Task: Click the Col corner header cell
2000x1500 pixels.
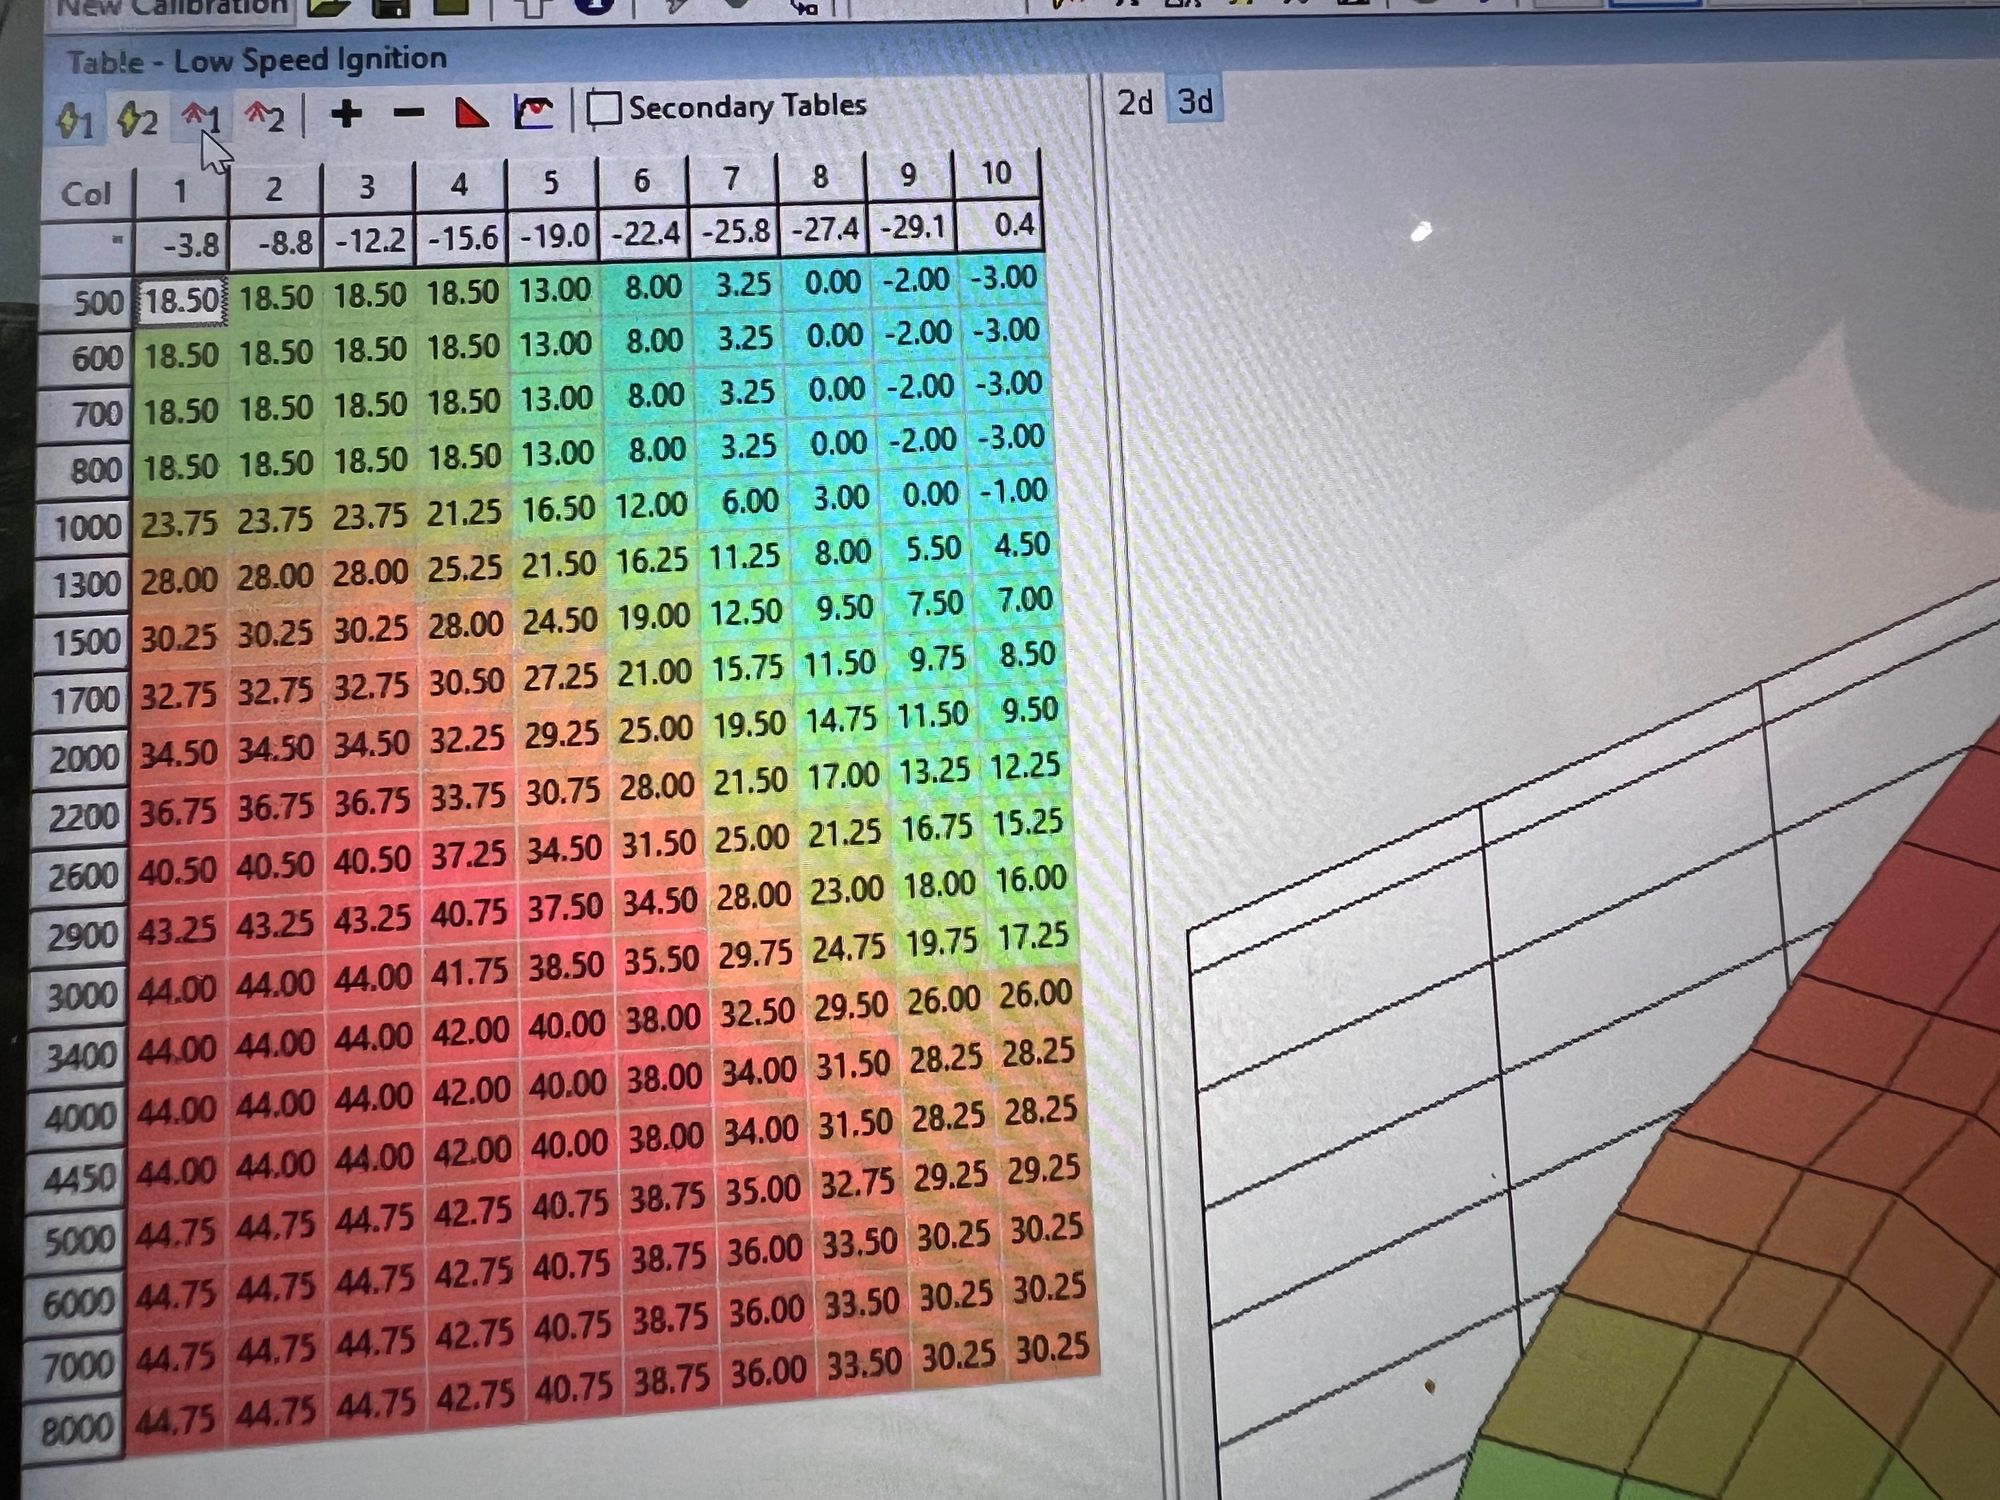Action: coord(86,193)
